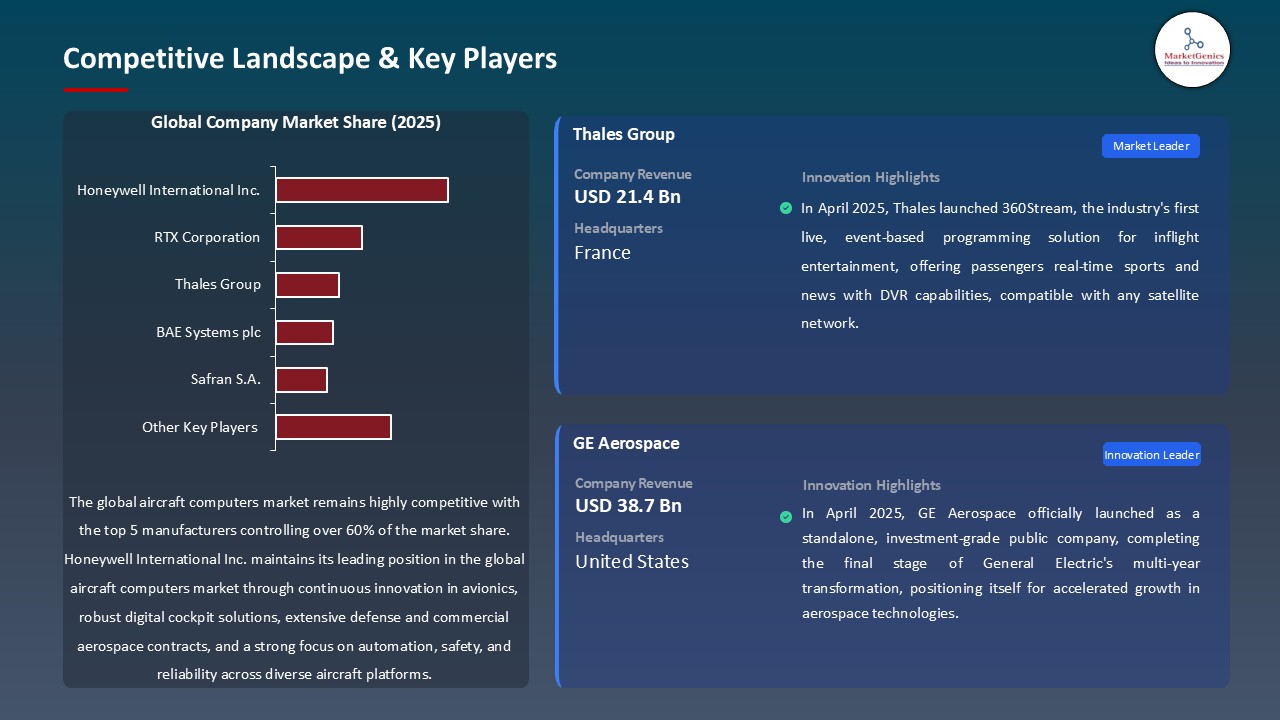The width and height of the screenshot is (1280, 720).
Task: Click the MarketGenics logo
Action: (1192, 50)
